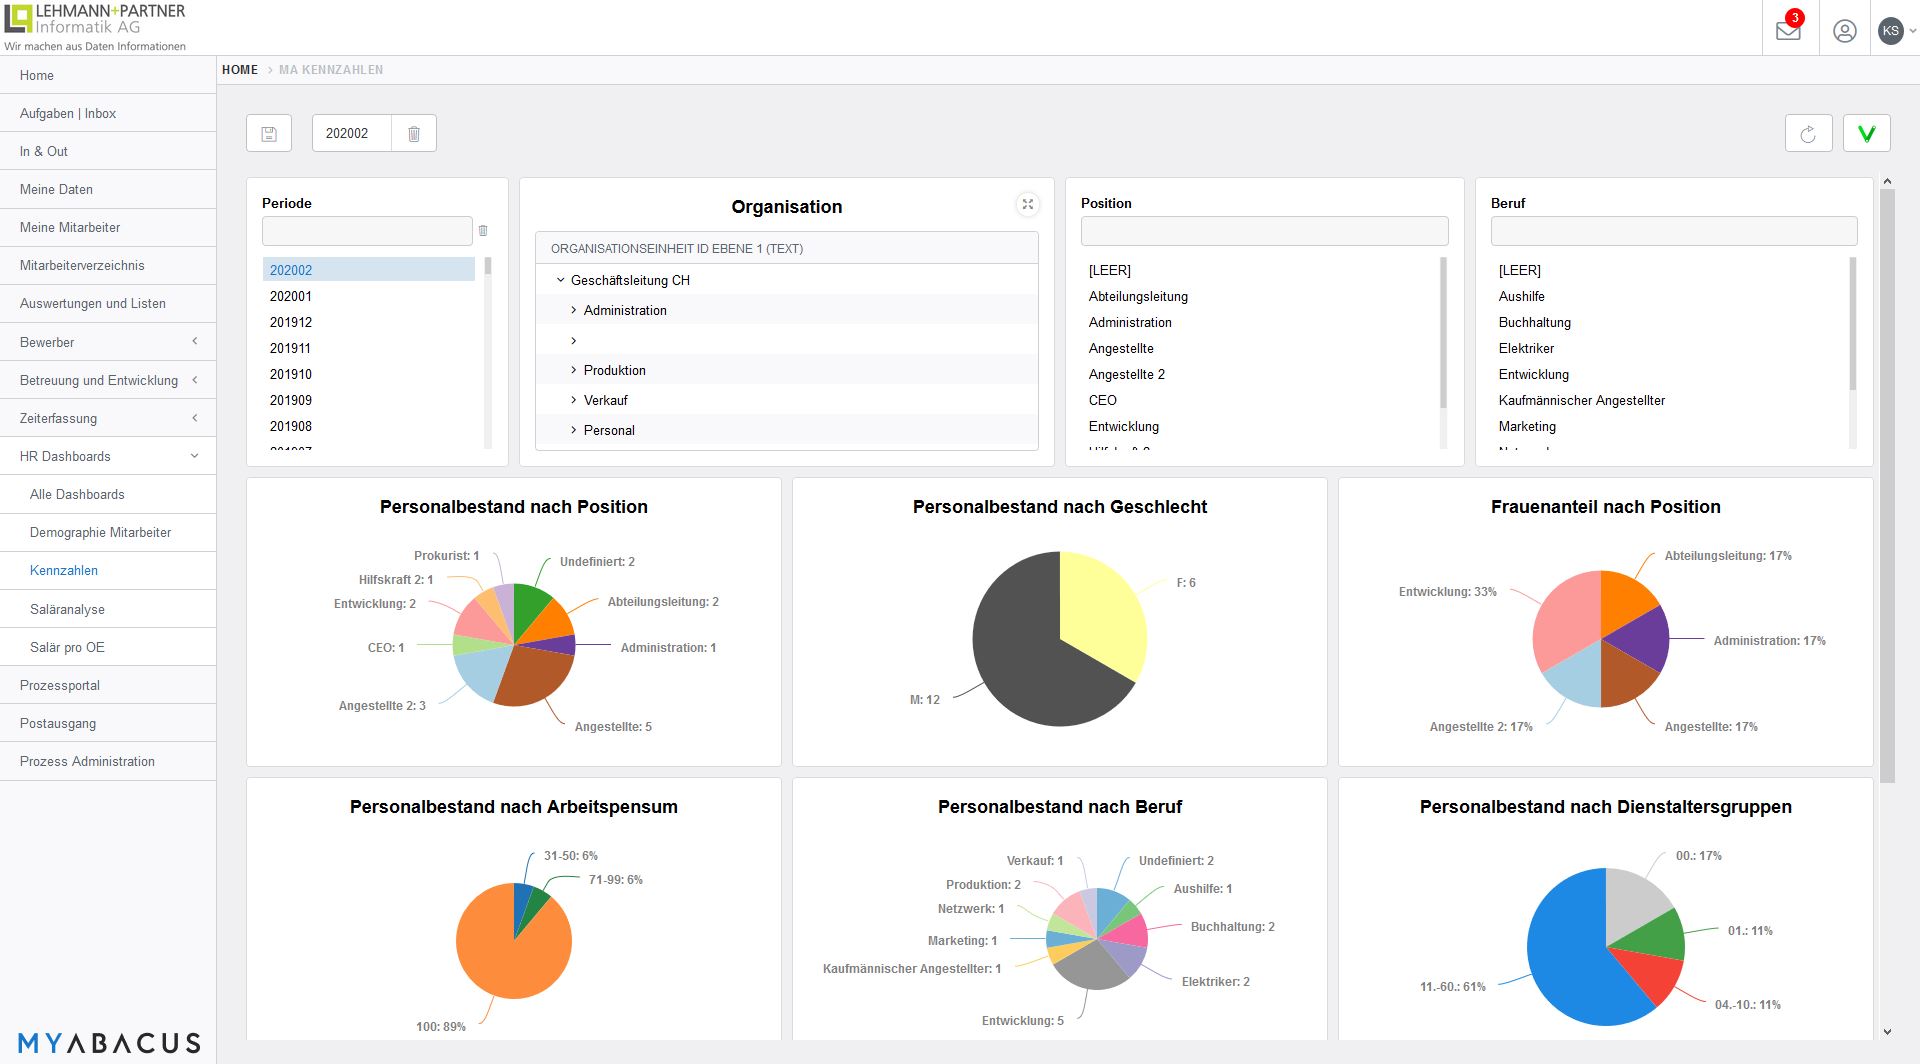Open Alle Dashboards
This screenshot has width=1920, height=1064.
(108, 494)
